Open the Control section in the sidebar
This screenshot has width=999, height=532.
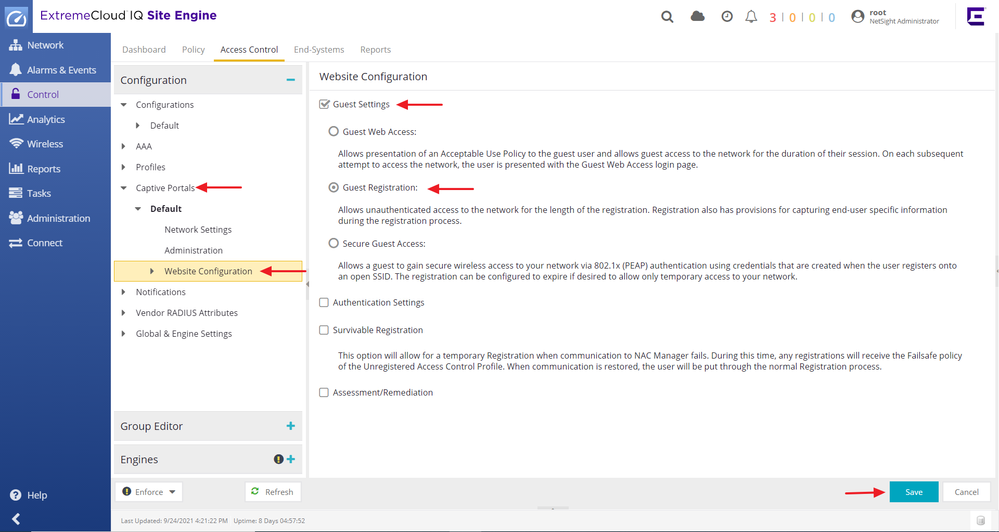click(x=55, y=94)
